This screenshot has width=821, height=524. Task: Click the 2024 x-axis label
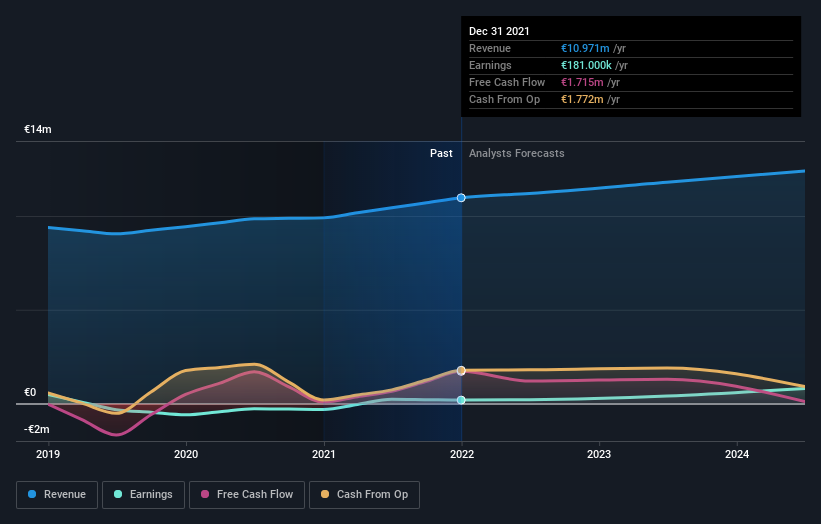(x=737, y=454)
